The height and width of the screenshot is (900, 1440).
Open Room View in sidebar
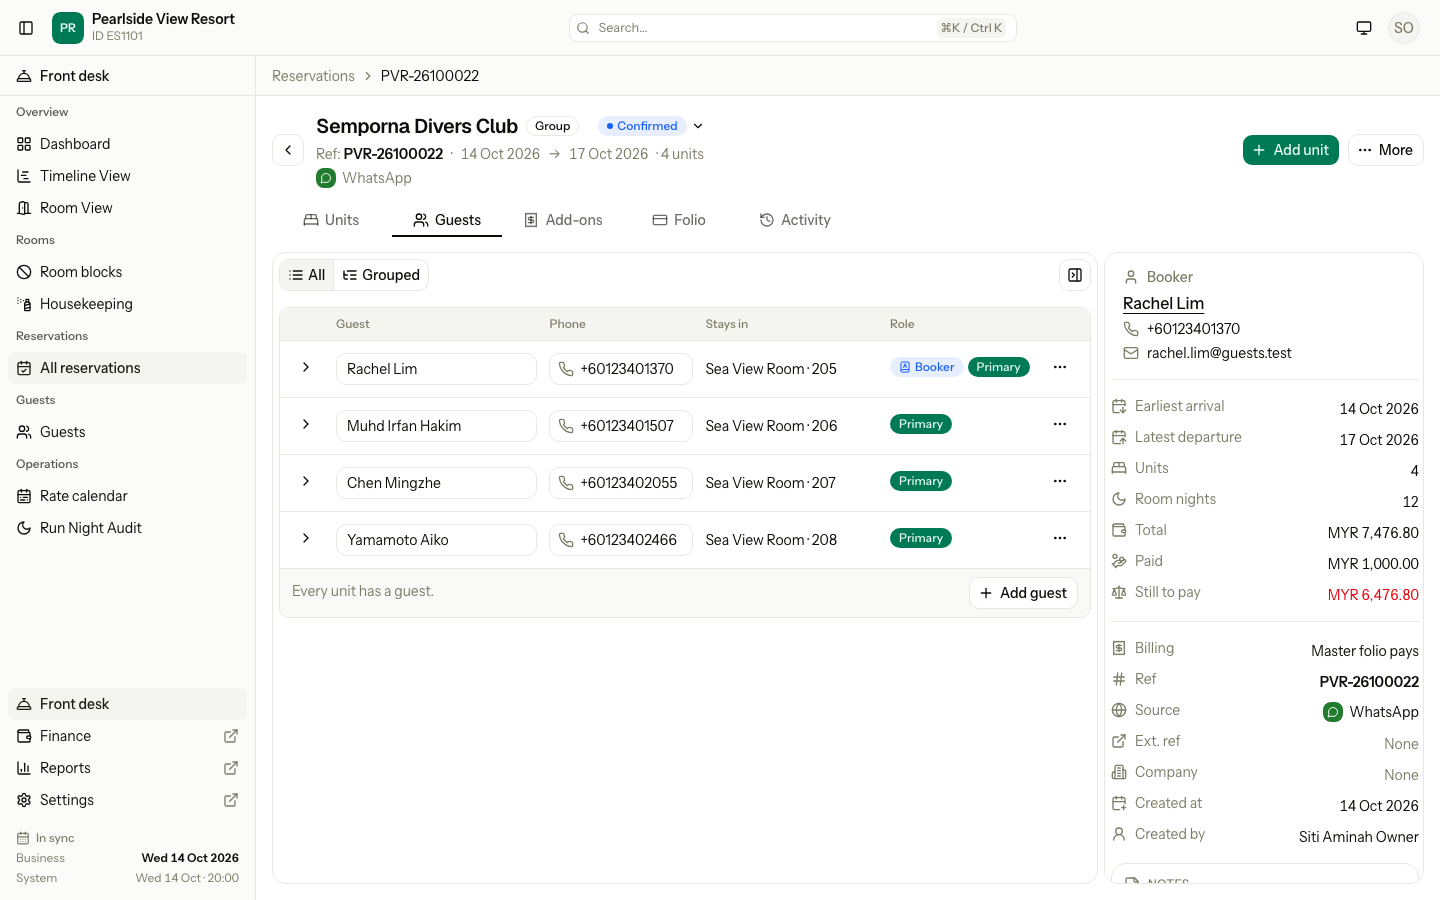click(x=127, y=208)
